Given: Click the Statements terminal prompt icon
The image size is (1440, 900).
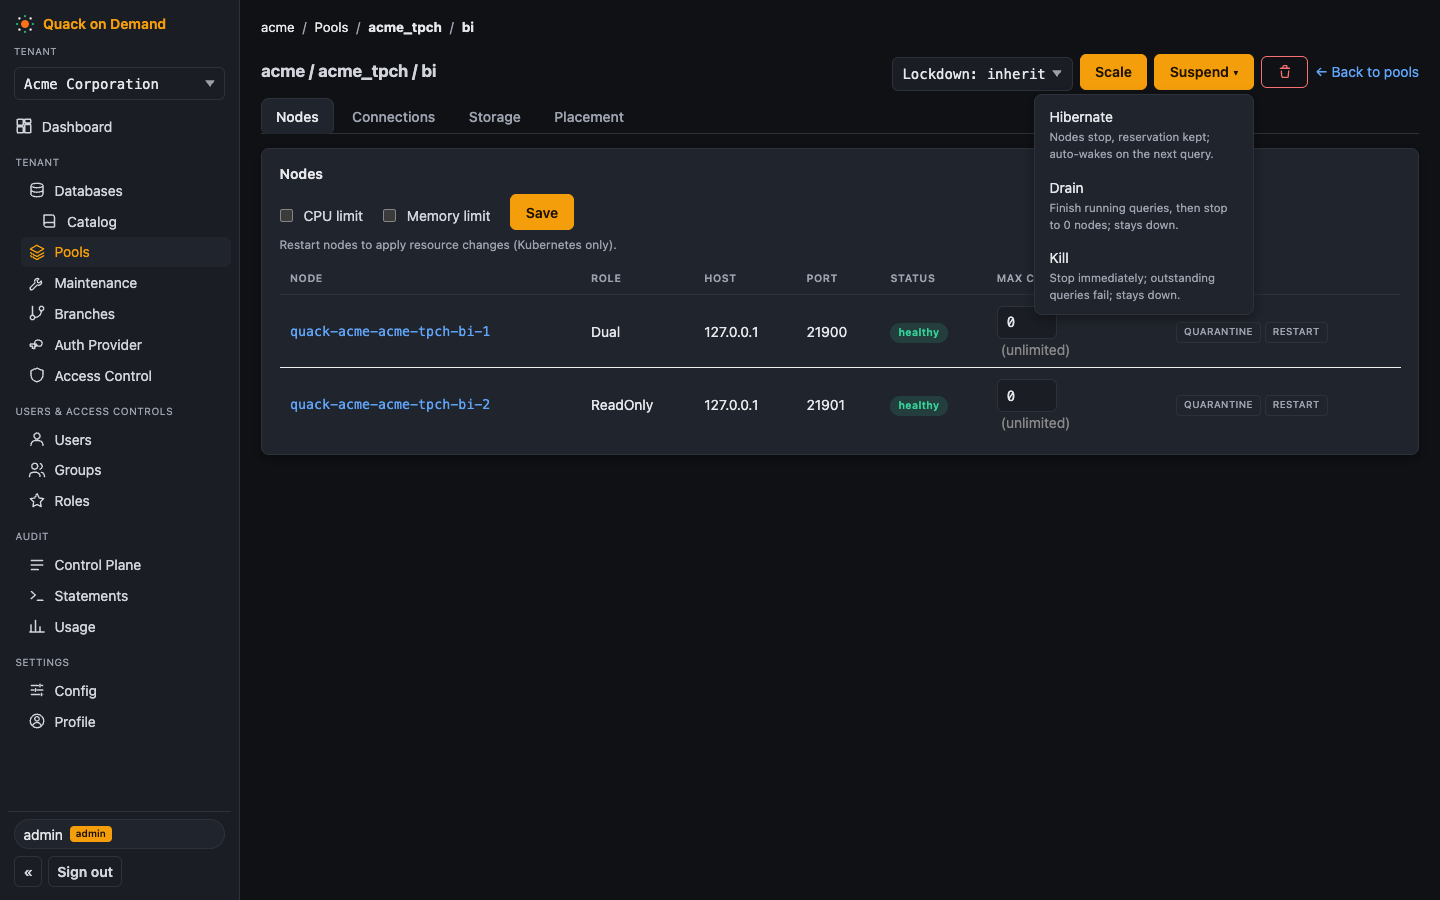Looking at the screenshot, I should click(37, 595).
